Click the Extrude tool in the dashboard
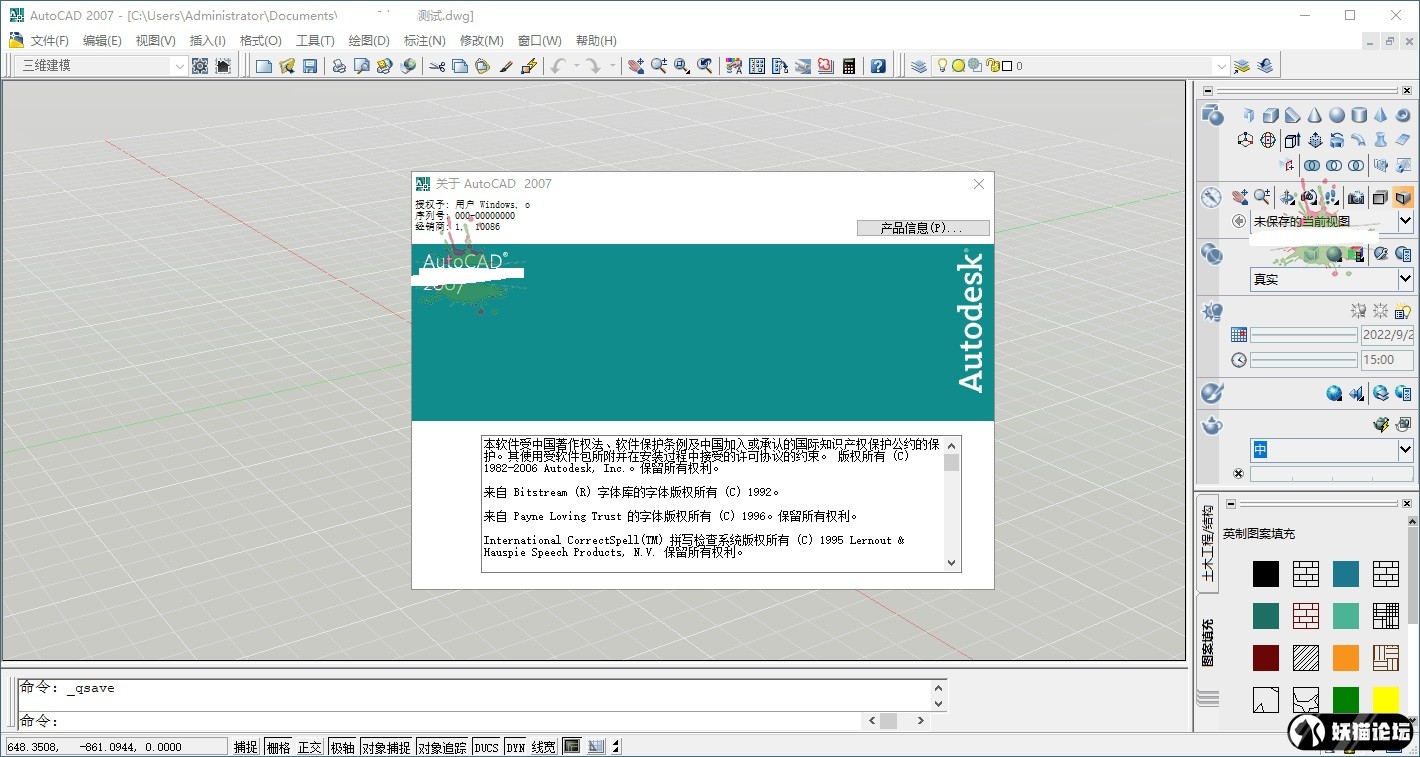Screen dimensions: 1420x757 point(1292,140)
